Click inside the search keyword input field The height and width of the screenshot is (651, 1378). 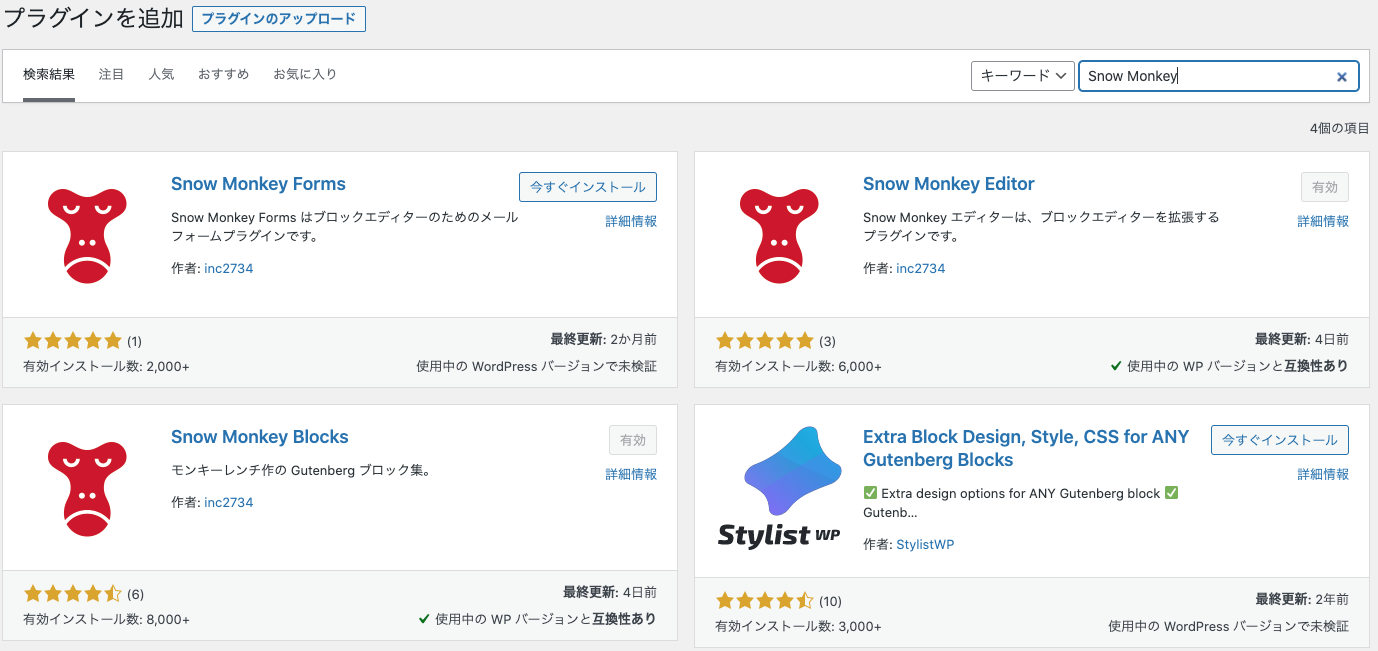tap(1200, 75)
